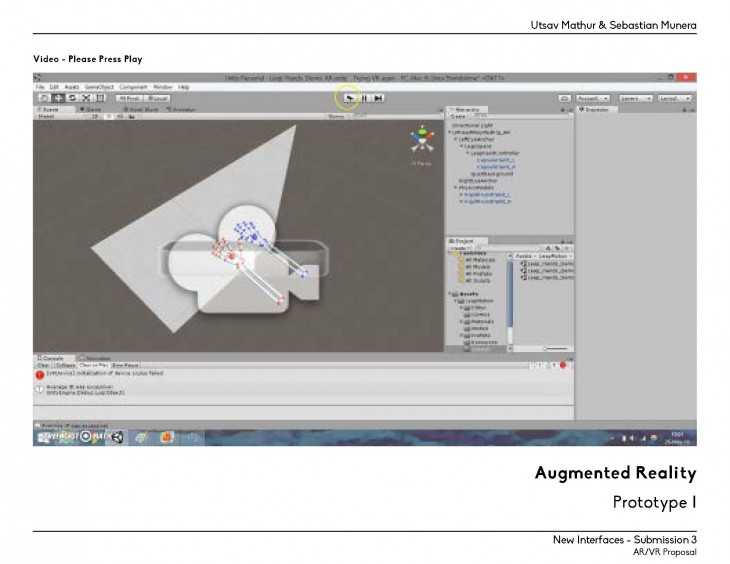
Task: Click the Pause button in Unity toolbar
Action: [x=364, y=98]
